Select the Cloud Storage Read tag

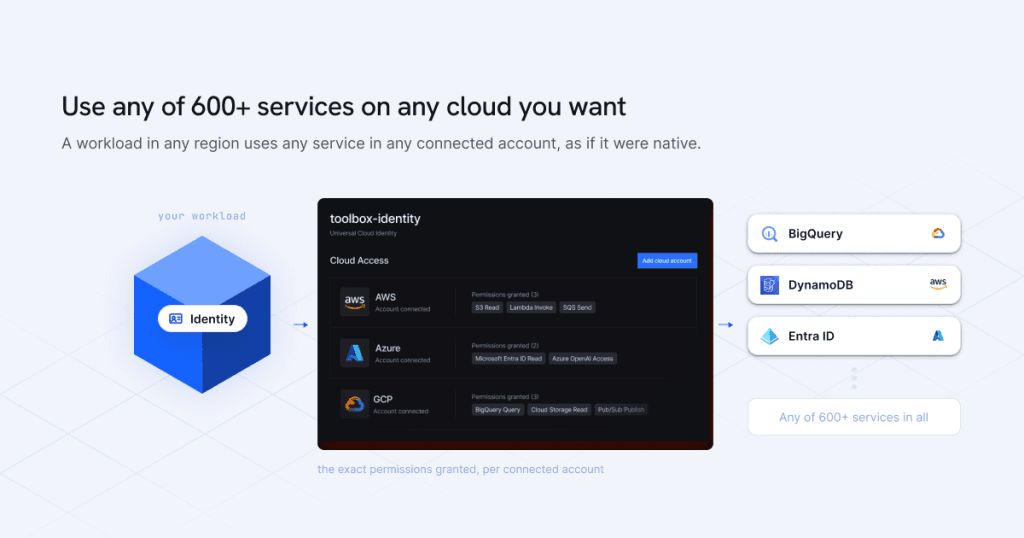(559, 410)
